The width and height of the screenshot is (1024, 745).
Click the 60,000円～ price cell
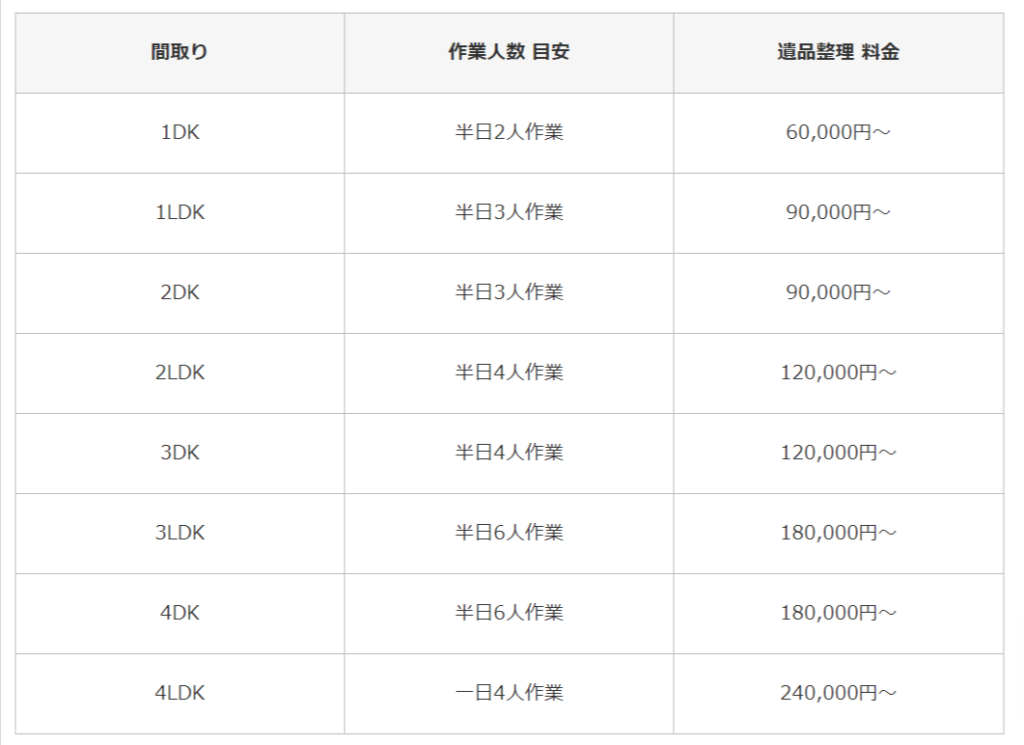pos(838,132)
